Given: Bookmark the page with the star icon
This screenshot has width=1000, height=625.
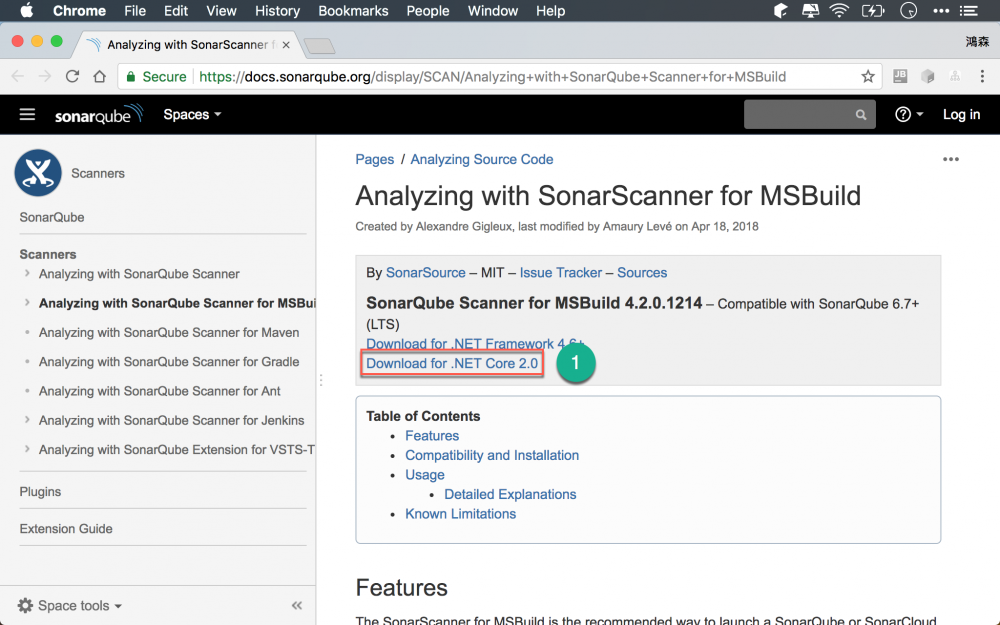Looking at the screenshot, I should click(868, 75).
